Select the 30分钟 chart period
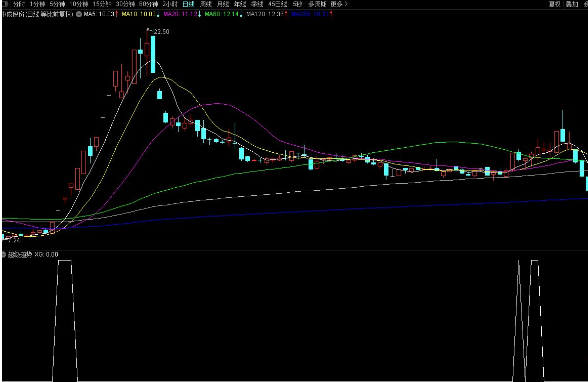 (x=125, y=4)
